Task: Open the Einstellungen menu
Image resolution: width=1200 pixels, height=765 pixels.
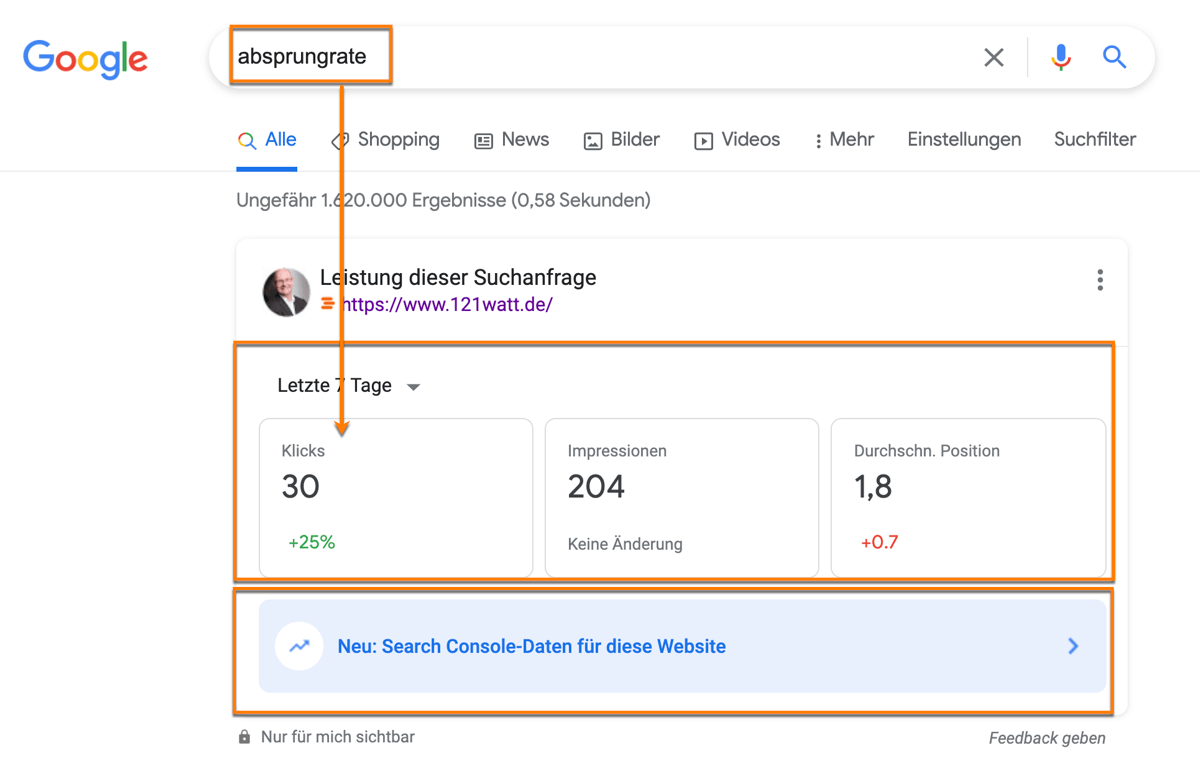Action: [963, 140]
